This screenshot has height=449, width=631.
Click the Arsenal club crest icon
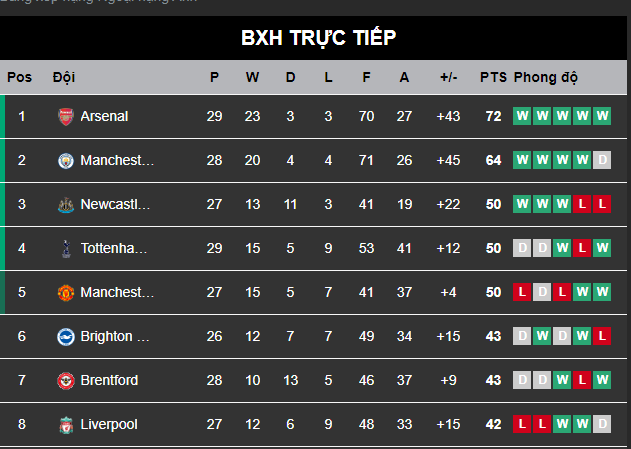tap(66, 117)
